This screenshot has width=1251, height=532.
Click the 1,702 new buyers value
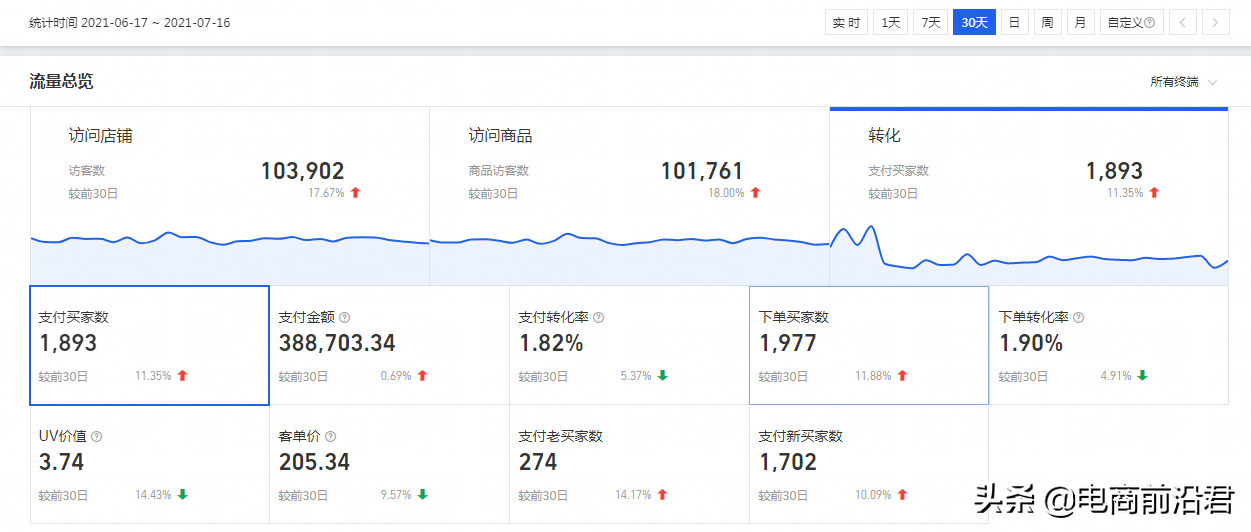(x=788, y=462)
